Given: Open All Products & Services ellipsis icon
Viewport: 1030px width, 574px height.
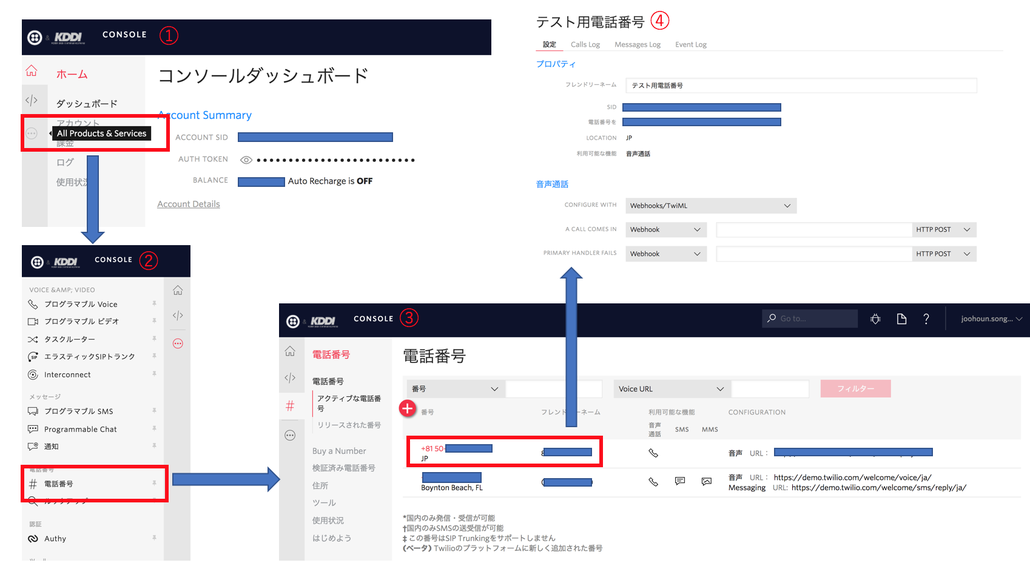Looking at the screenshot, I should [x=32, y=133].
